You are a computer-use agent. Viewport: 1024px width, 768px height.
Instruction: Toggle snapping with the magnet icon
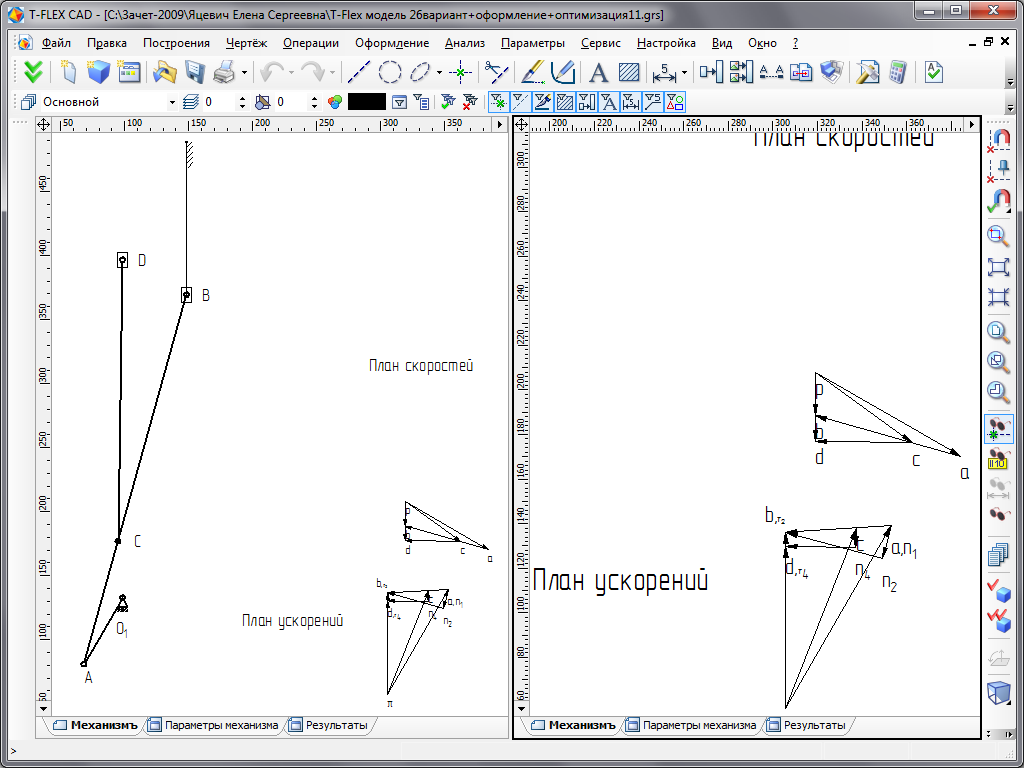coord(998,202)
